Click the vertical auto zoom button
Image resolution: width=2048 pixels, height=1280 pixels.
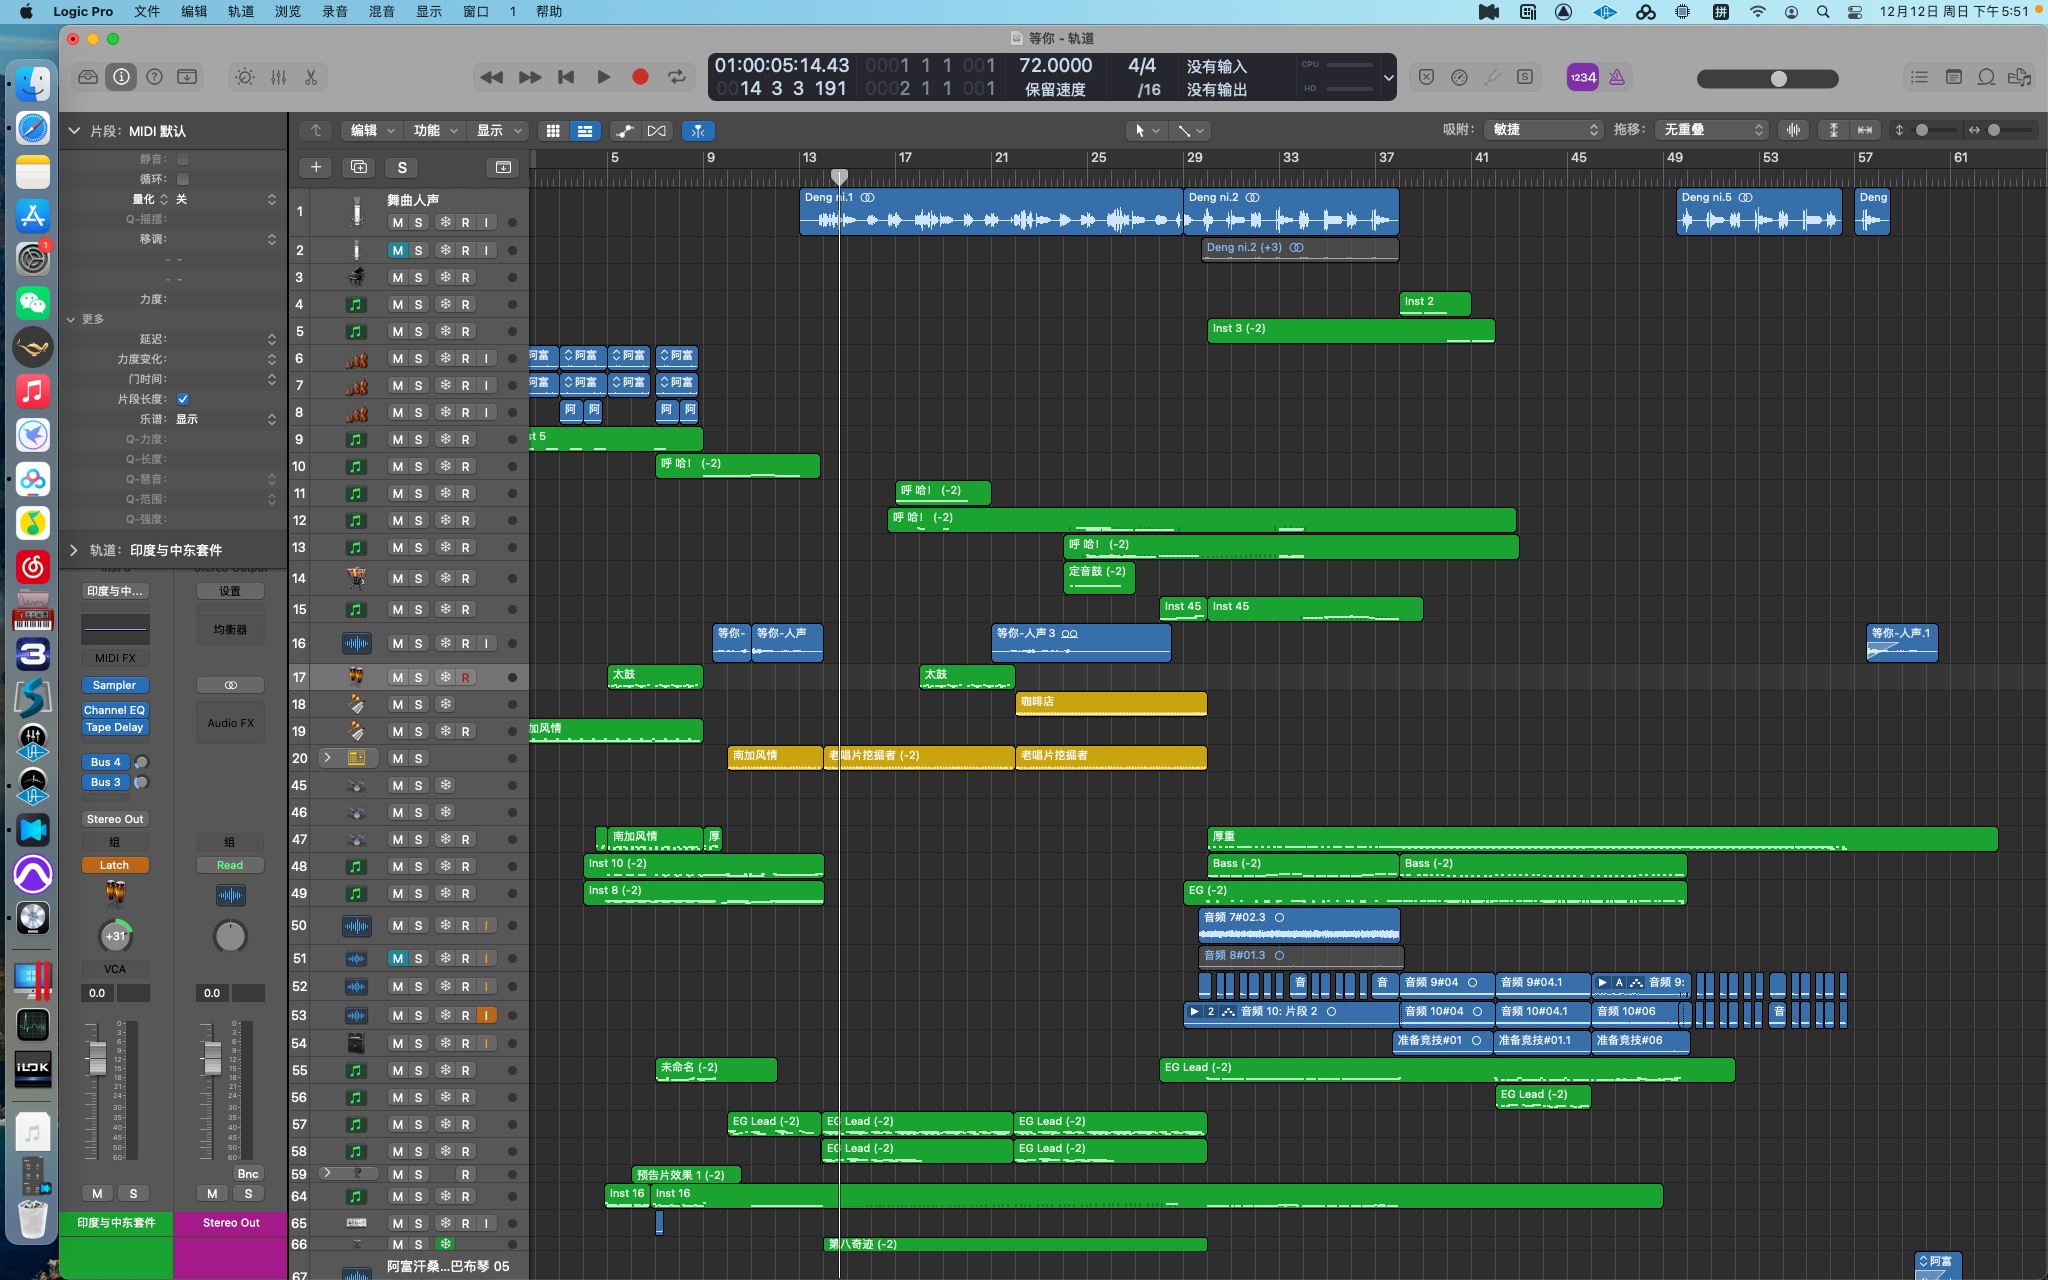pyautogui.click(x=1833, y=130)
